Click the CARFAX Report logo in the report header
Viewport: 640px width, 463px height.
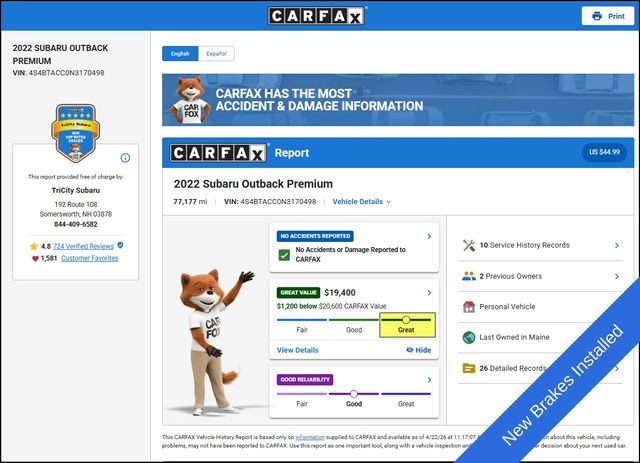click(x=218, y=153)
